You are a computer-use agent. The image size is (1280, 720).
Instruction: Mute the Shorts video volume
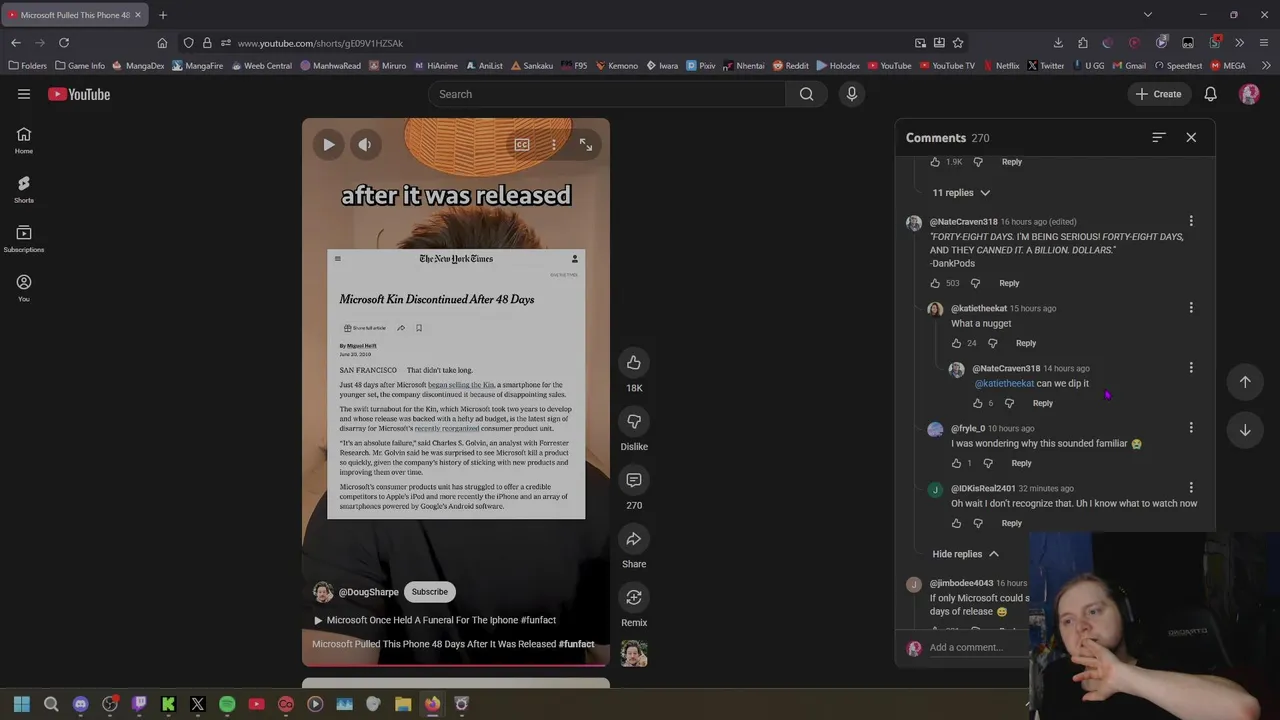(x=365, y=145)
